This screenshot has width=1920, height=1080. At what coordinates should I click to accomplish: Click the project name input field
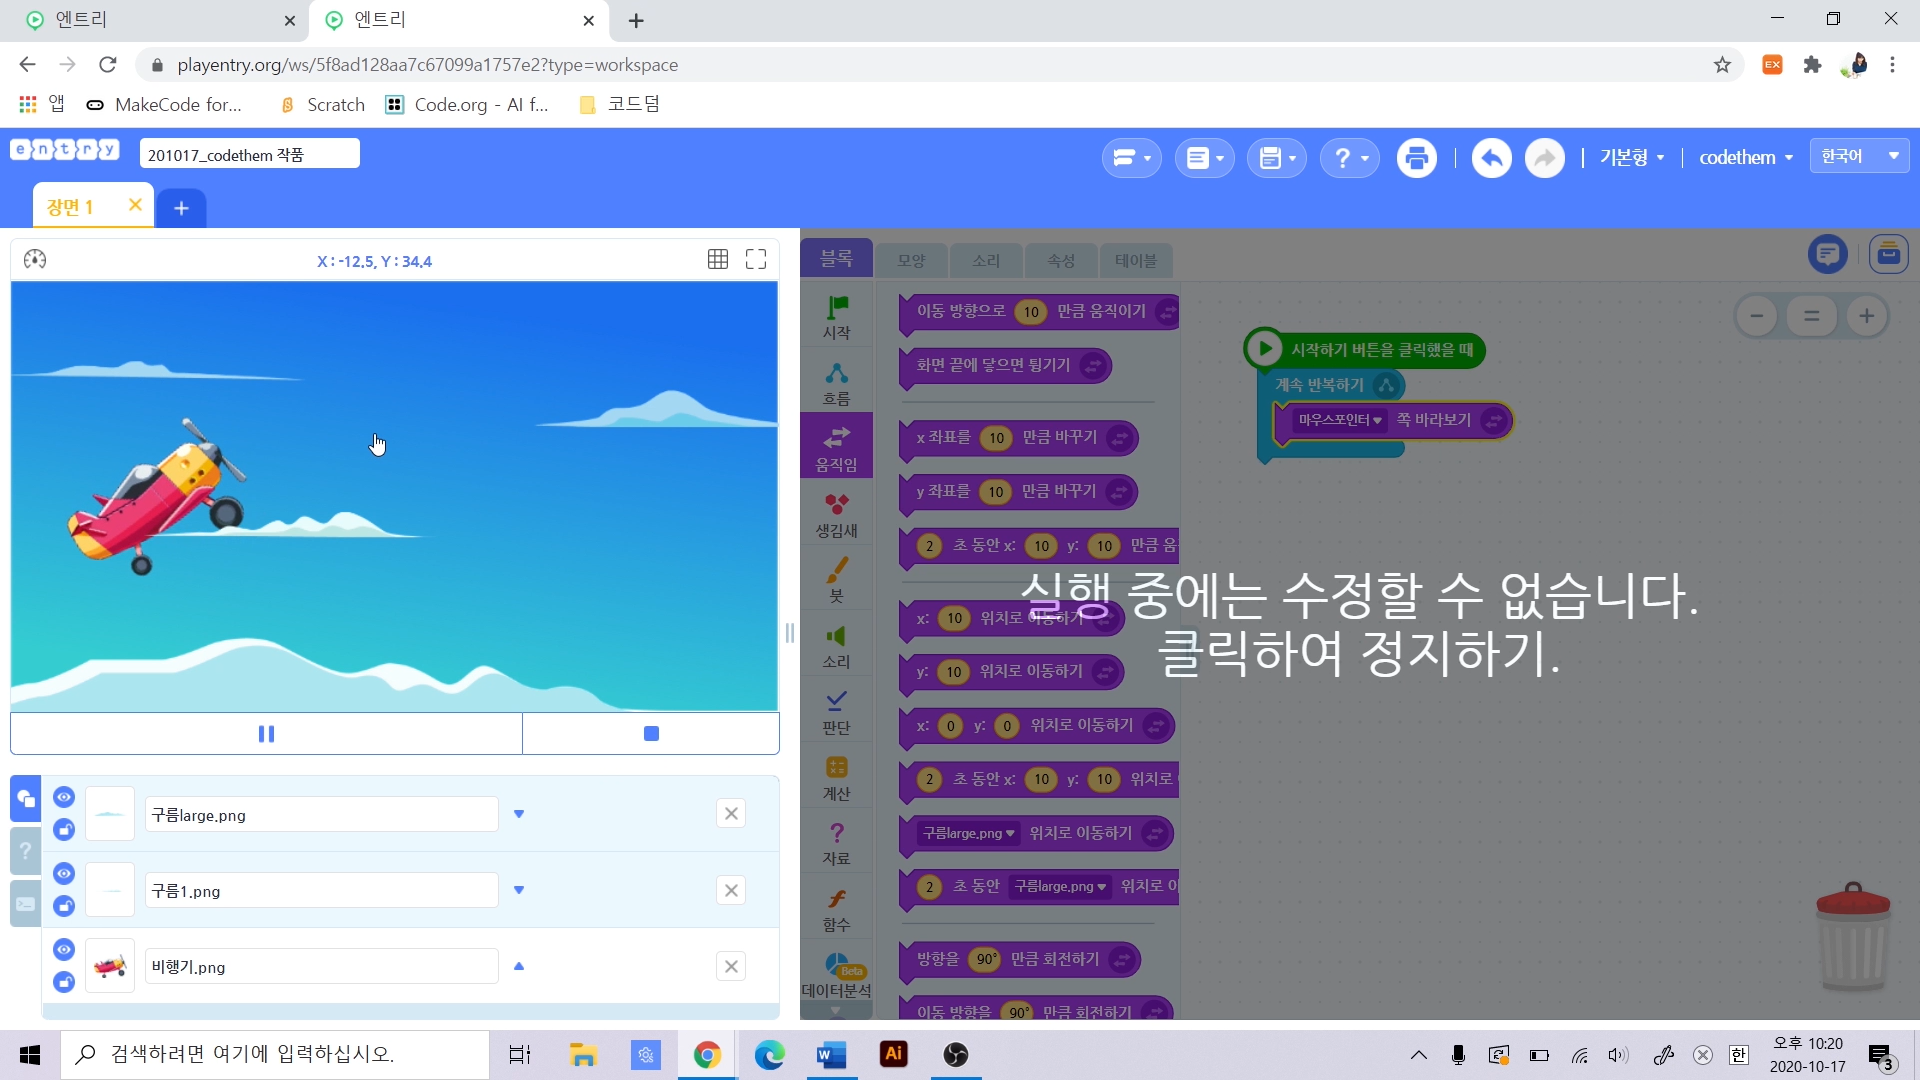pos(249,155)
